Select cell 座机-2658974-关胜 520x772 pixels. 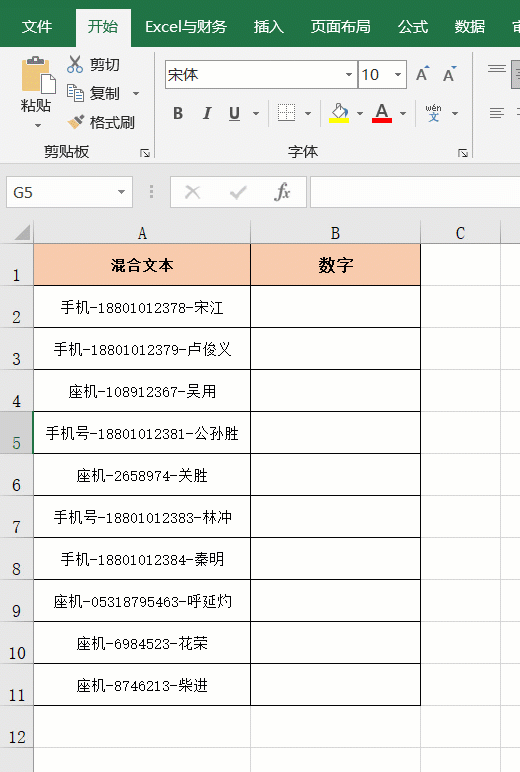click(x=142, y=475)
